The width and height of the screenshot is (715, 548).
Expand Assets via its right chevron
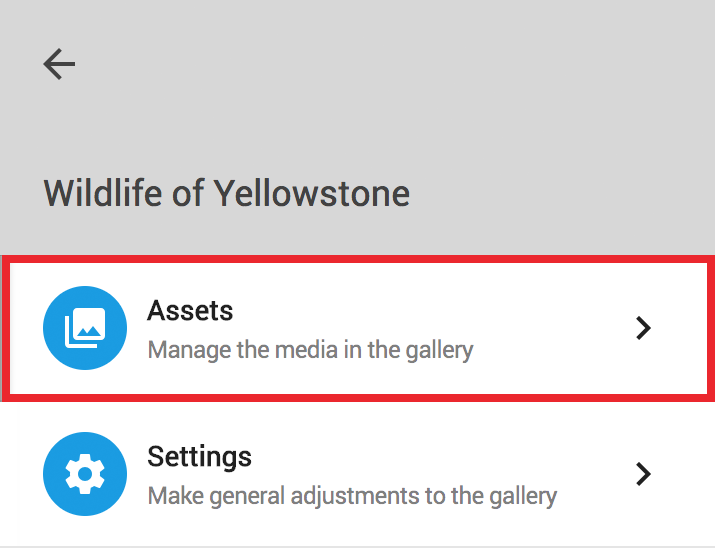[643, 328]
